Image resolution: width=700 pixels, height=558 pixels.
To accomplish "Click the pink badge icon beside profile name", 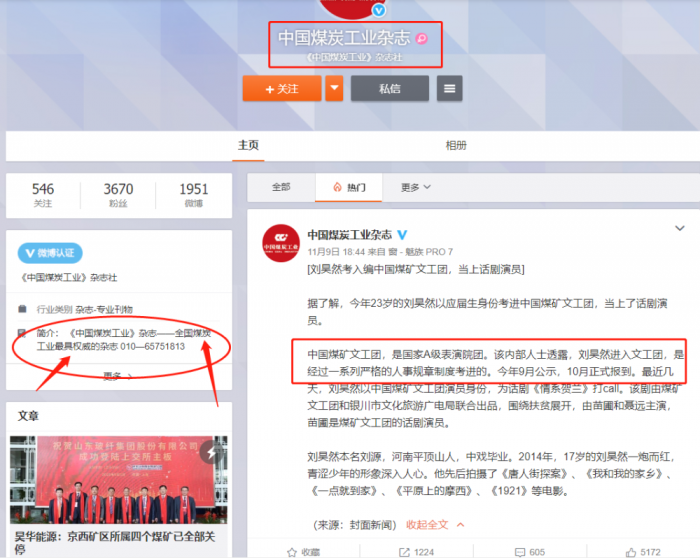I will coord(421,38).
